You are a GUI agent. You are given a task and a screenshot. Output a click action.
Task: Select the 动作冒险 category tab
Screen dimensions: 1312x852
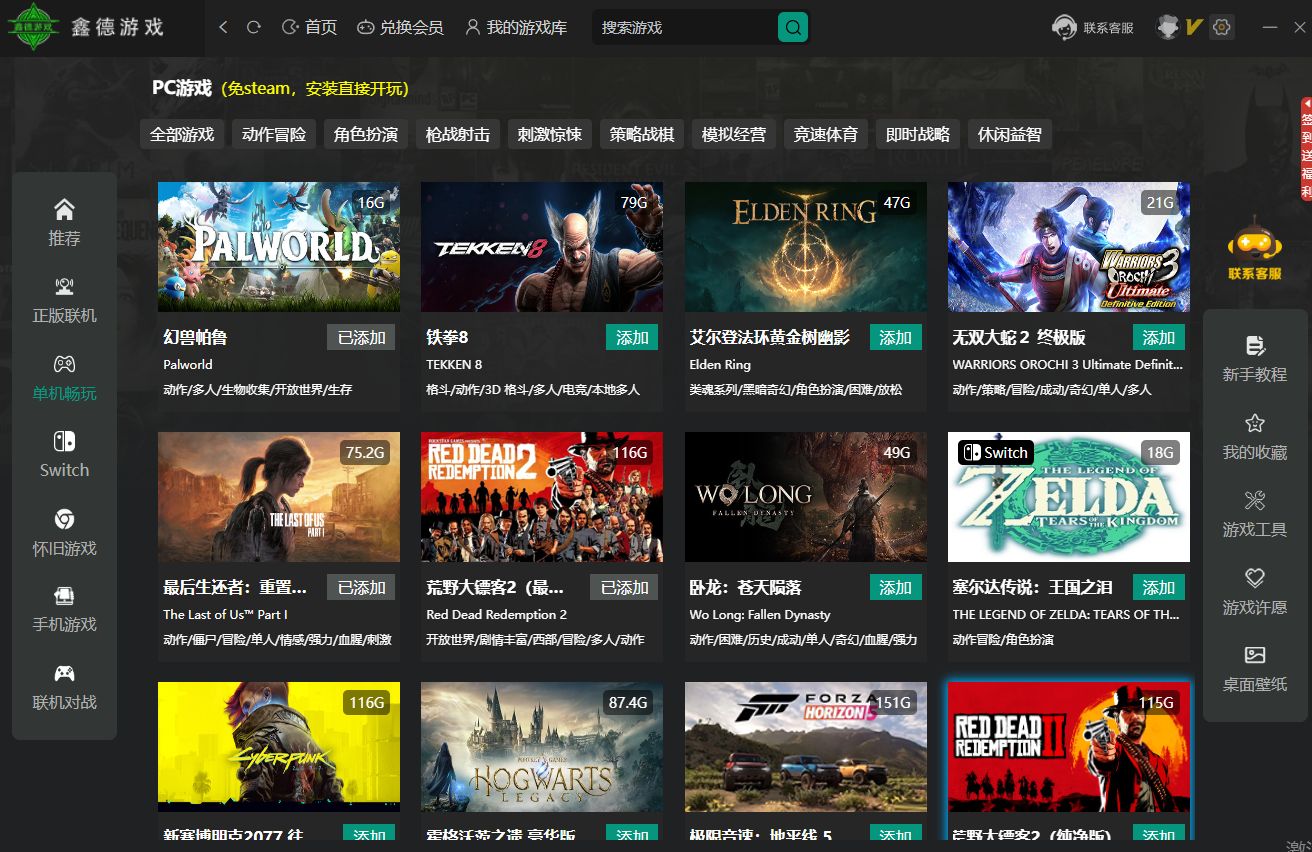point(274,134)
